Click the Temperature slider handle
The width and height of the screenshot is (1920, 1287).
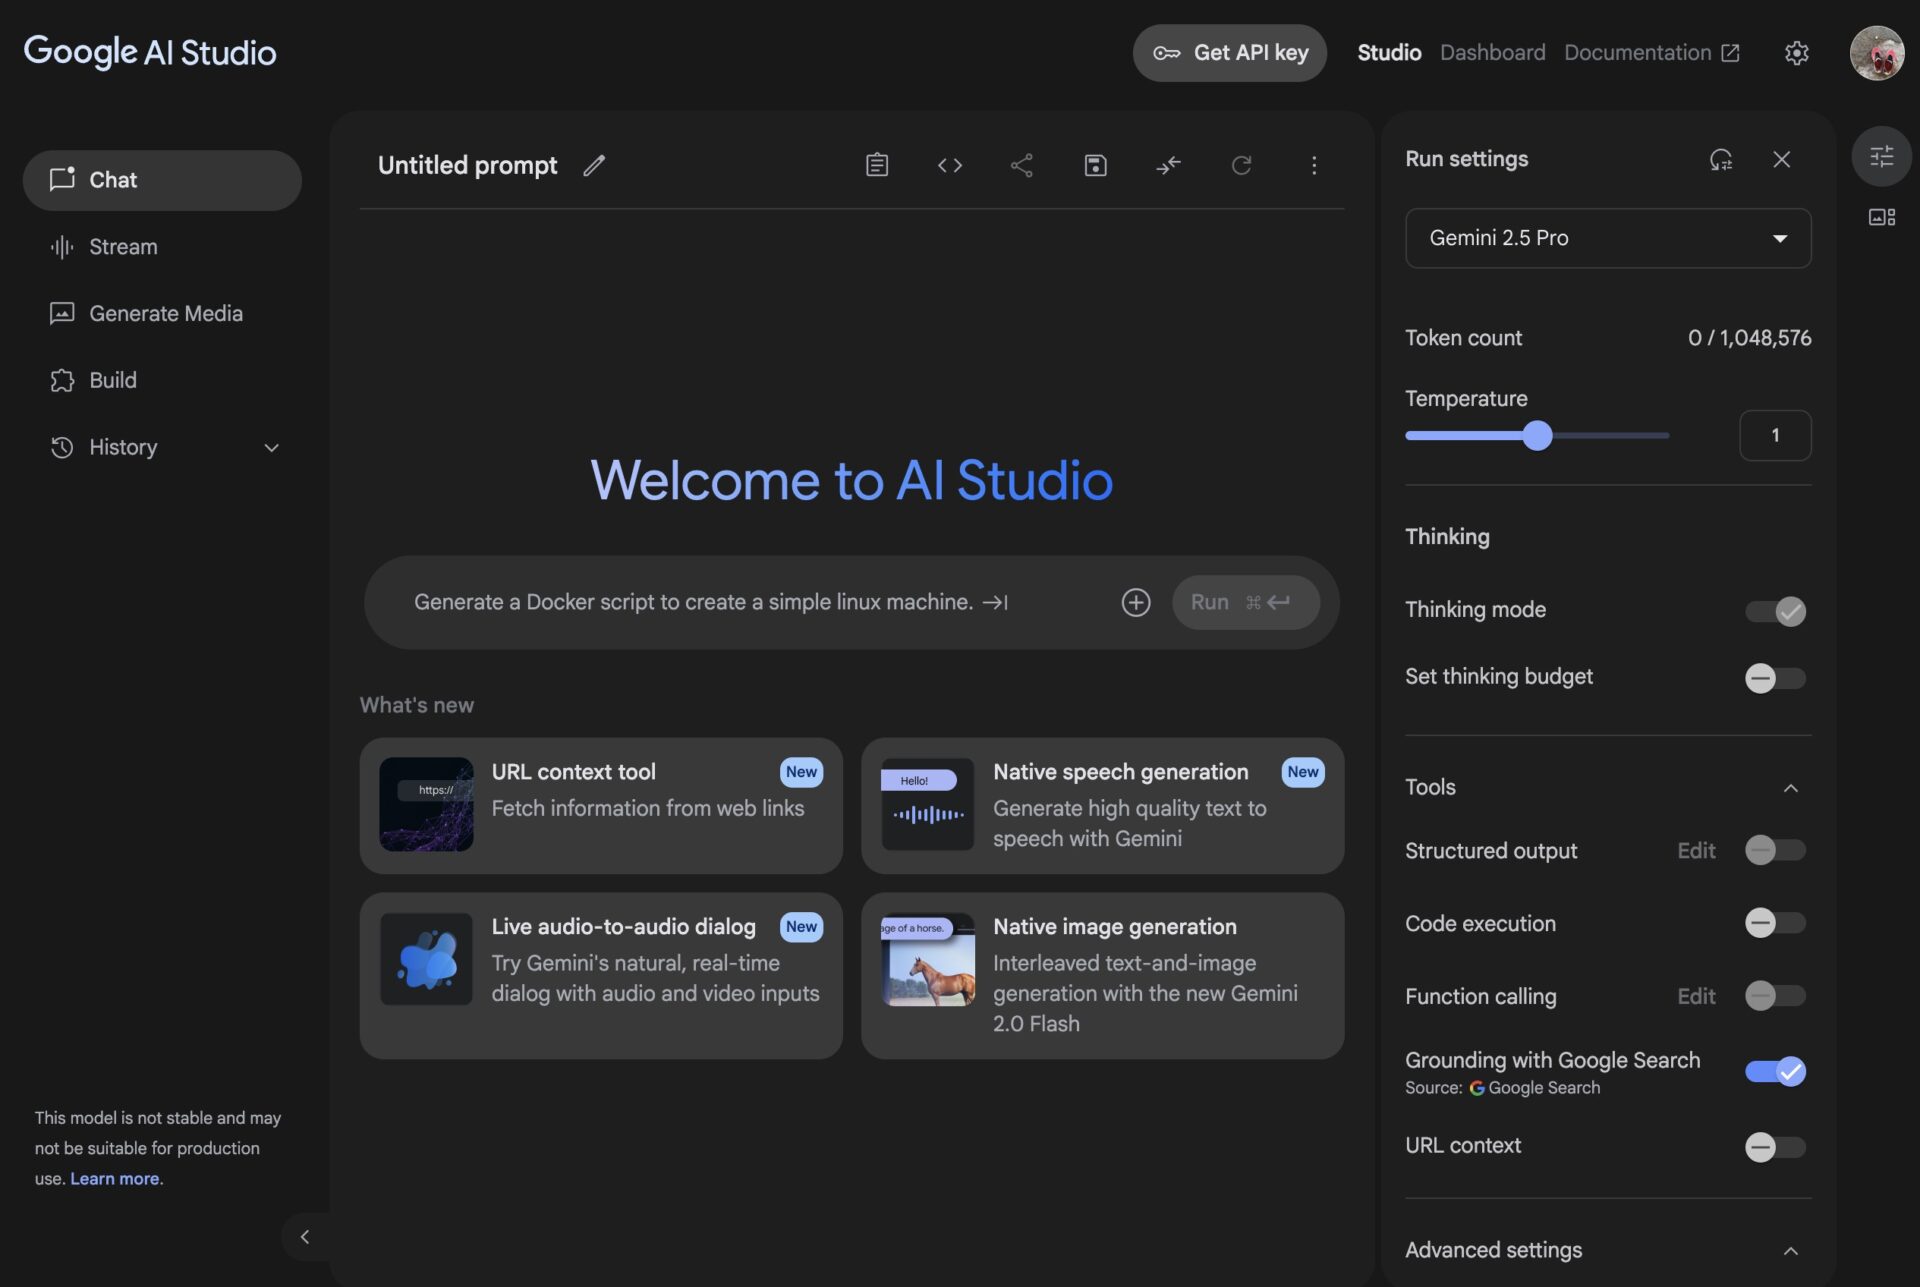[x=1537, y=435]
